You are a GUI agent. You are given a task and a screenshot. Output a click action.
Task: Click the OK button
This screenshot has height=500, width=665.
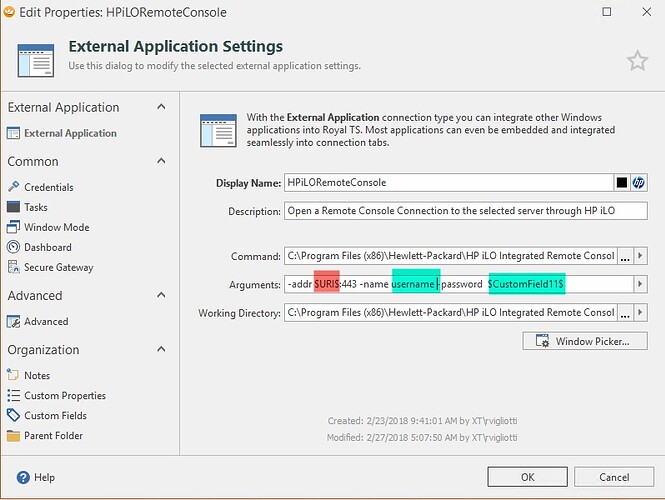click(x=527, y=477)
